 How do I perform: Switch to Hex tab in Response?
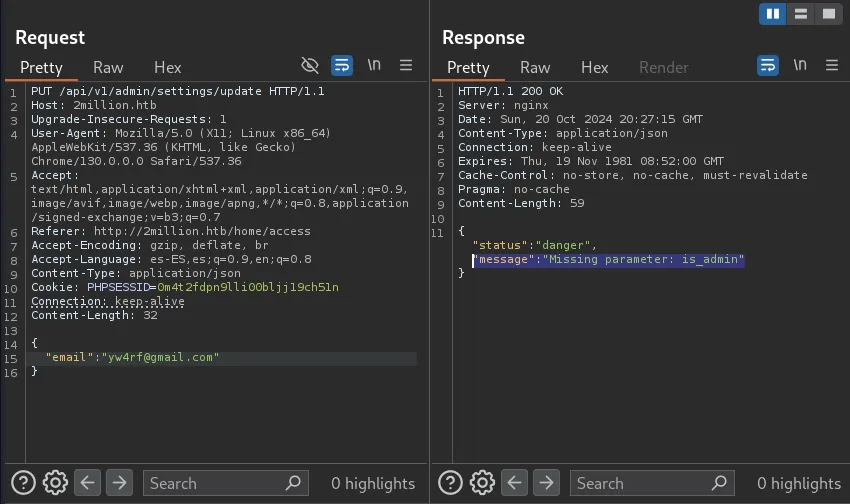[x=595, y=67]
